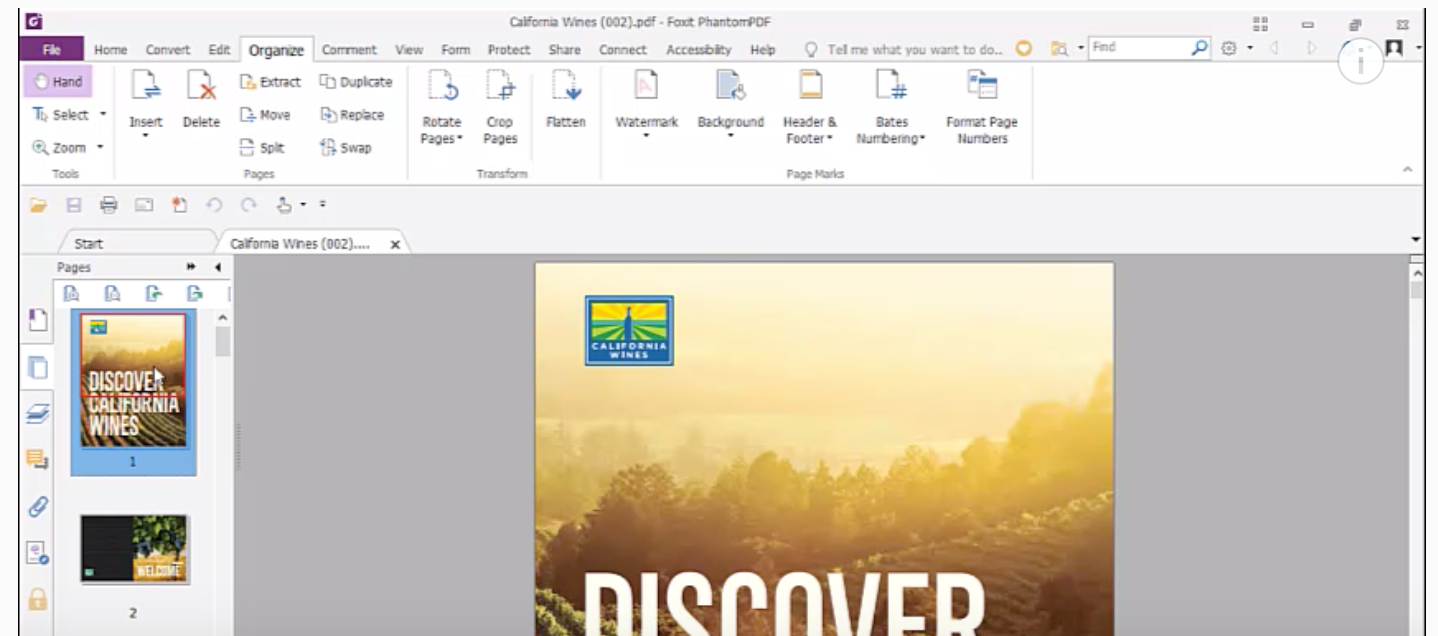Screen dimensions: 1438x636
Task: Open the Comments side panel
Action: tap(37, 459)
